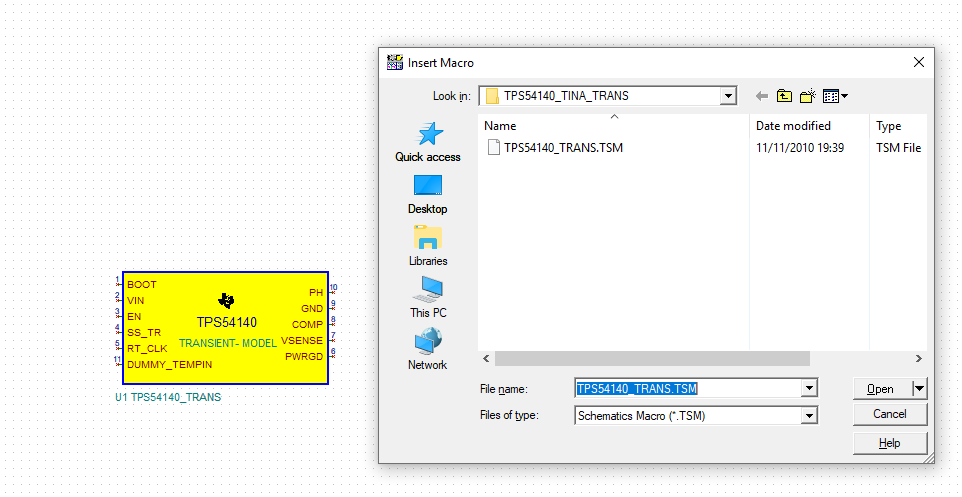Click the Cancel button

890,414
